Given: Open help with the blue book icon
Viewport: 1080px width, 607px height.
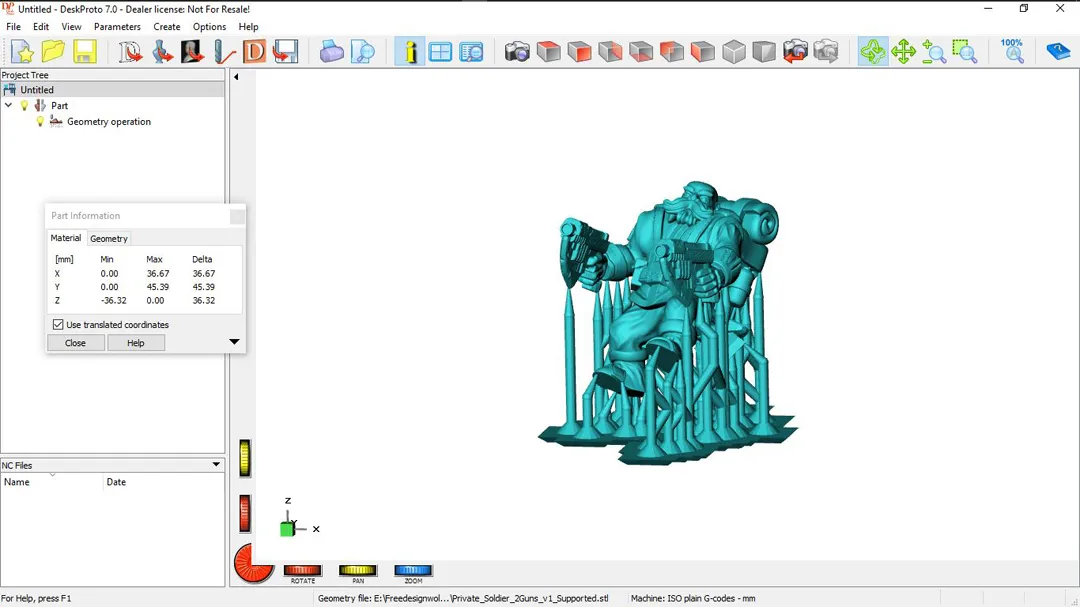Looking at the screenshot, I should click(x=1057, y=52).
